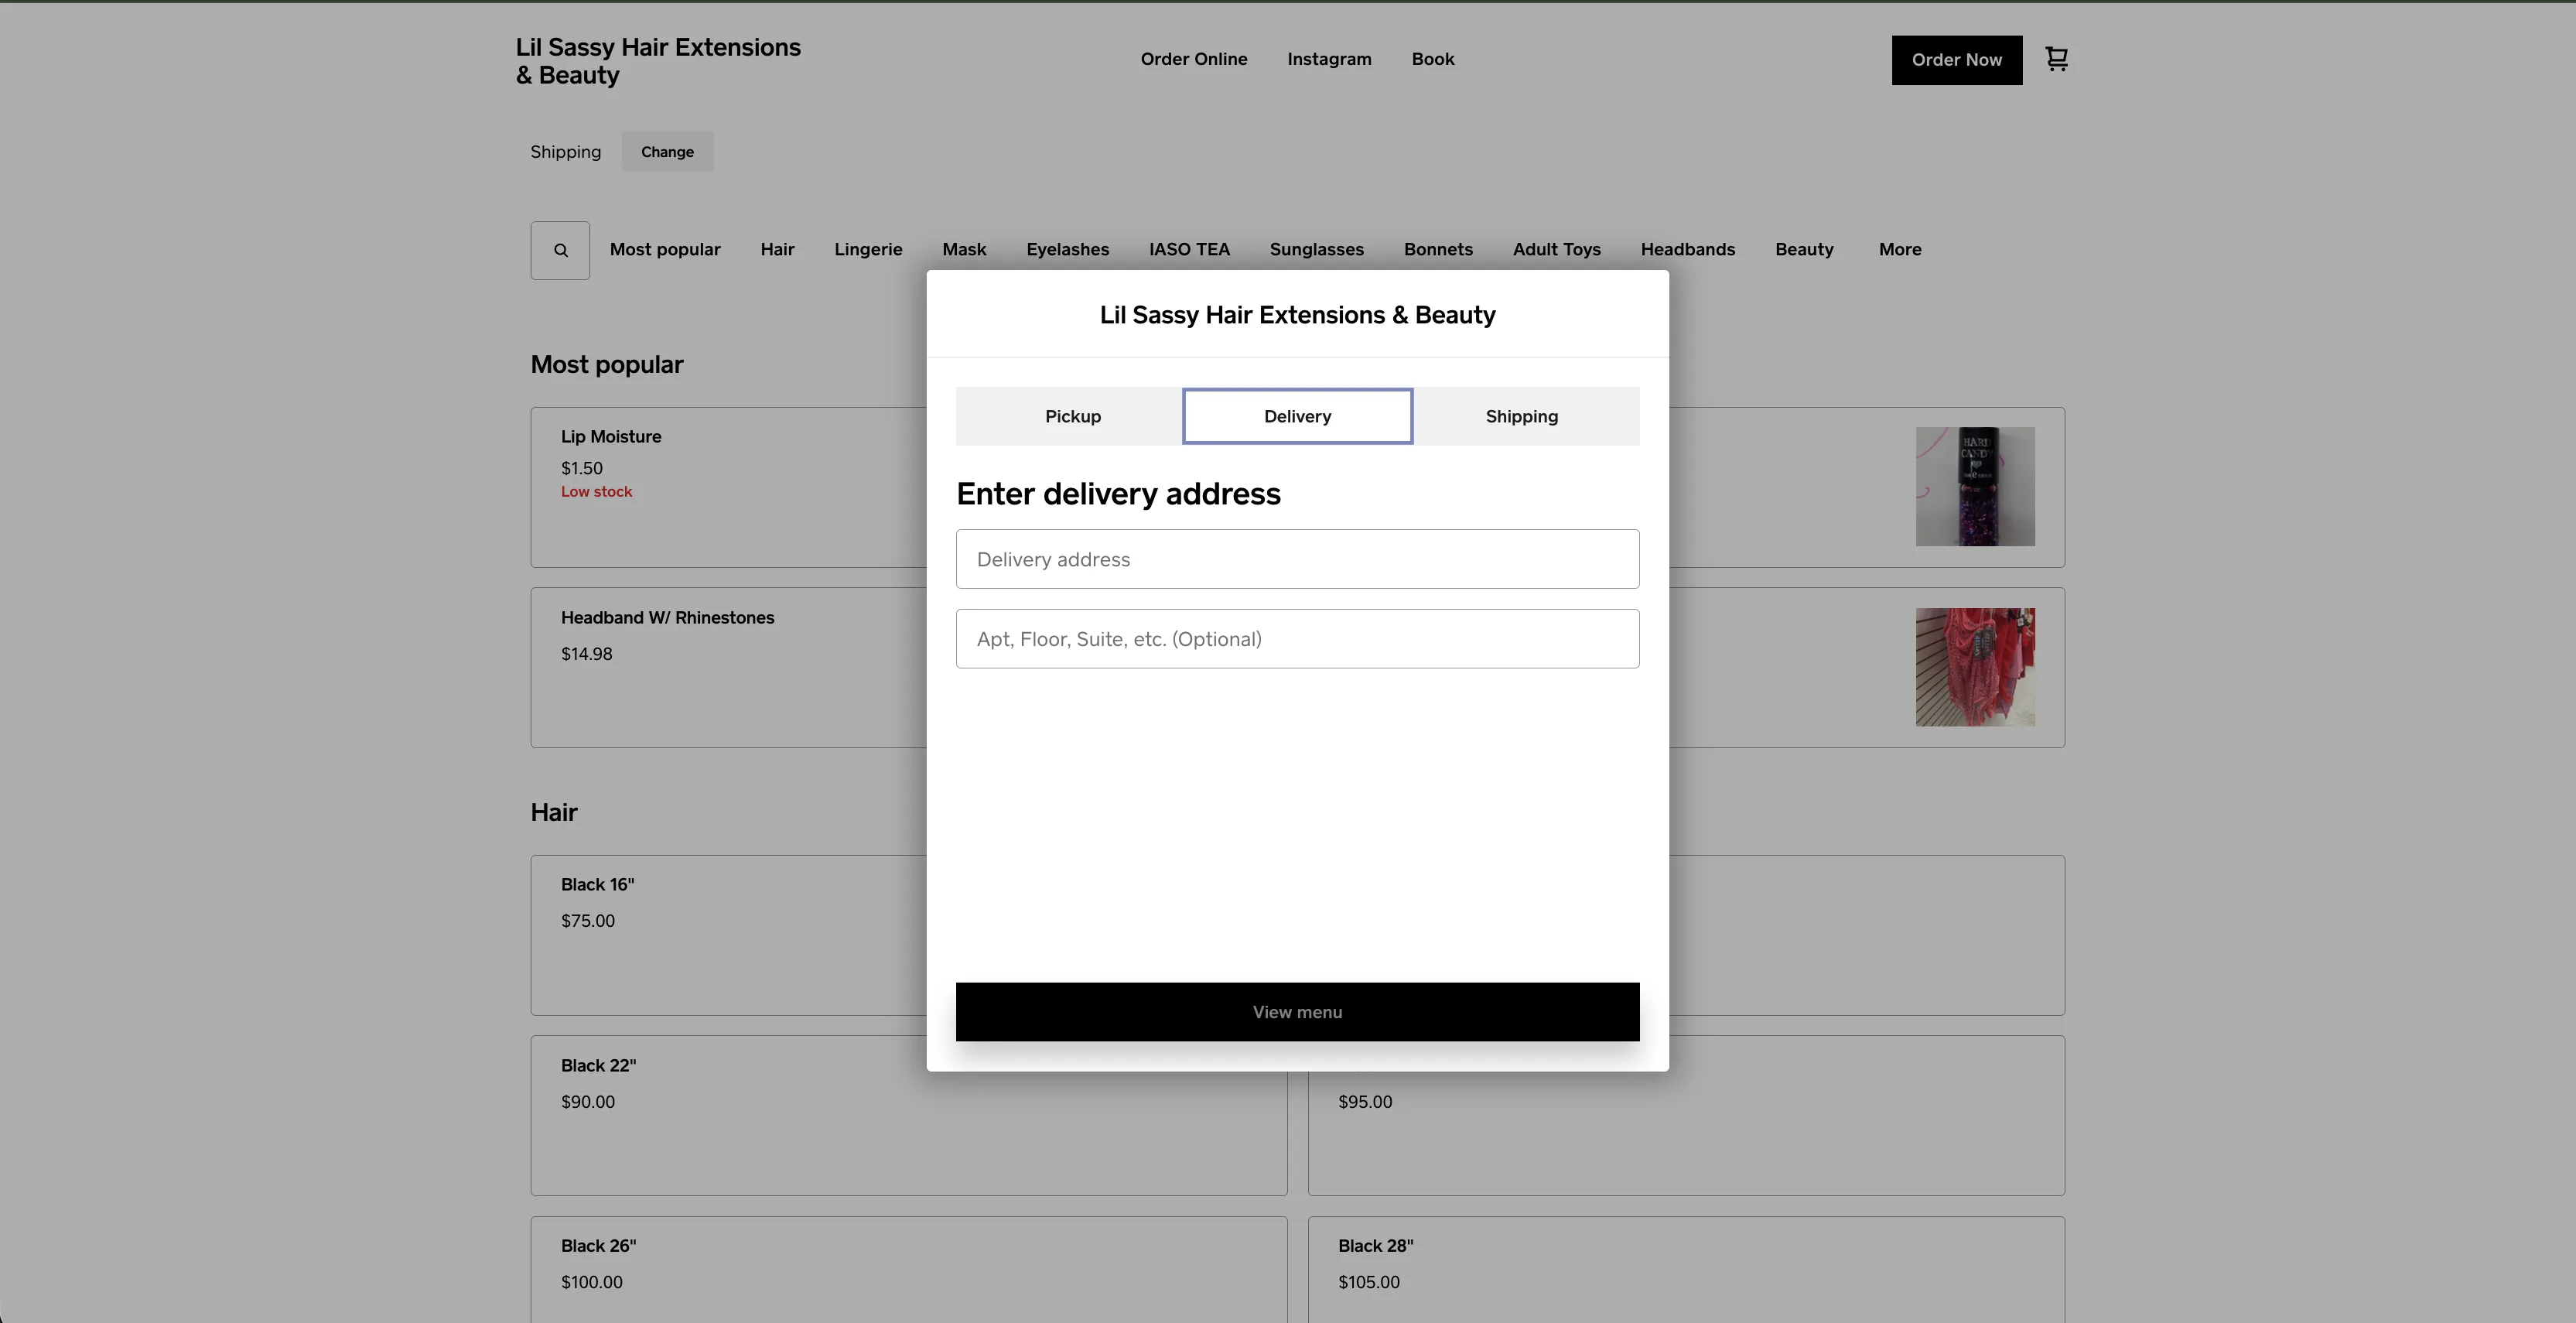Expand the More categories dropdown

tap(1899, 249)
